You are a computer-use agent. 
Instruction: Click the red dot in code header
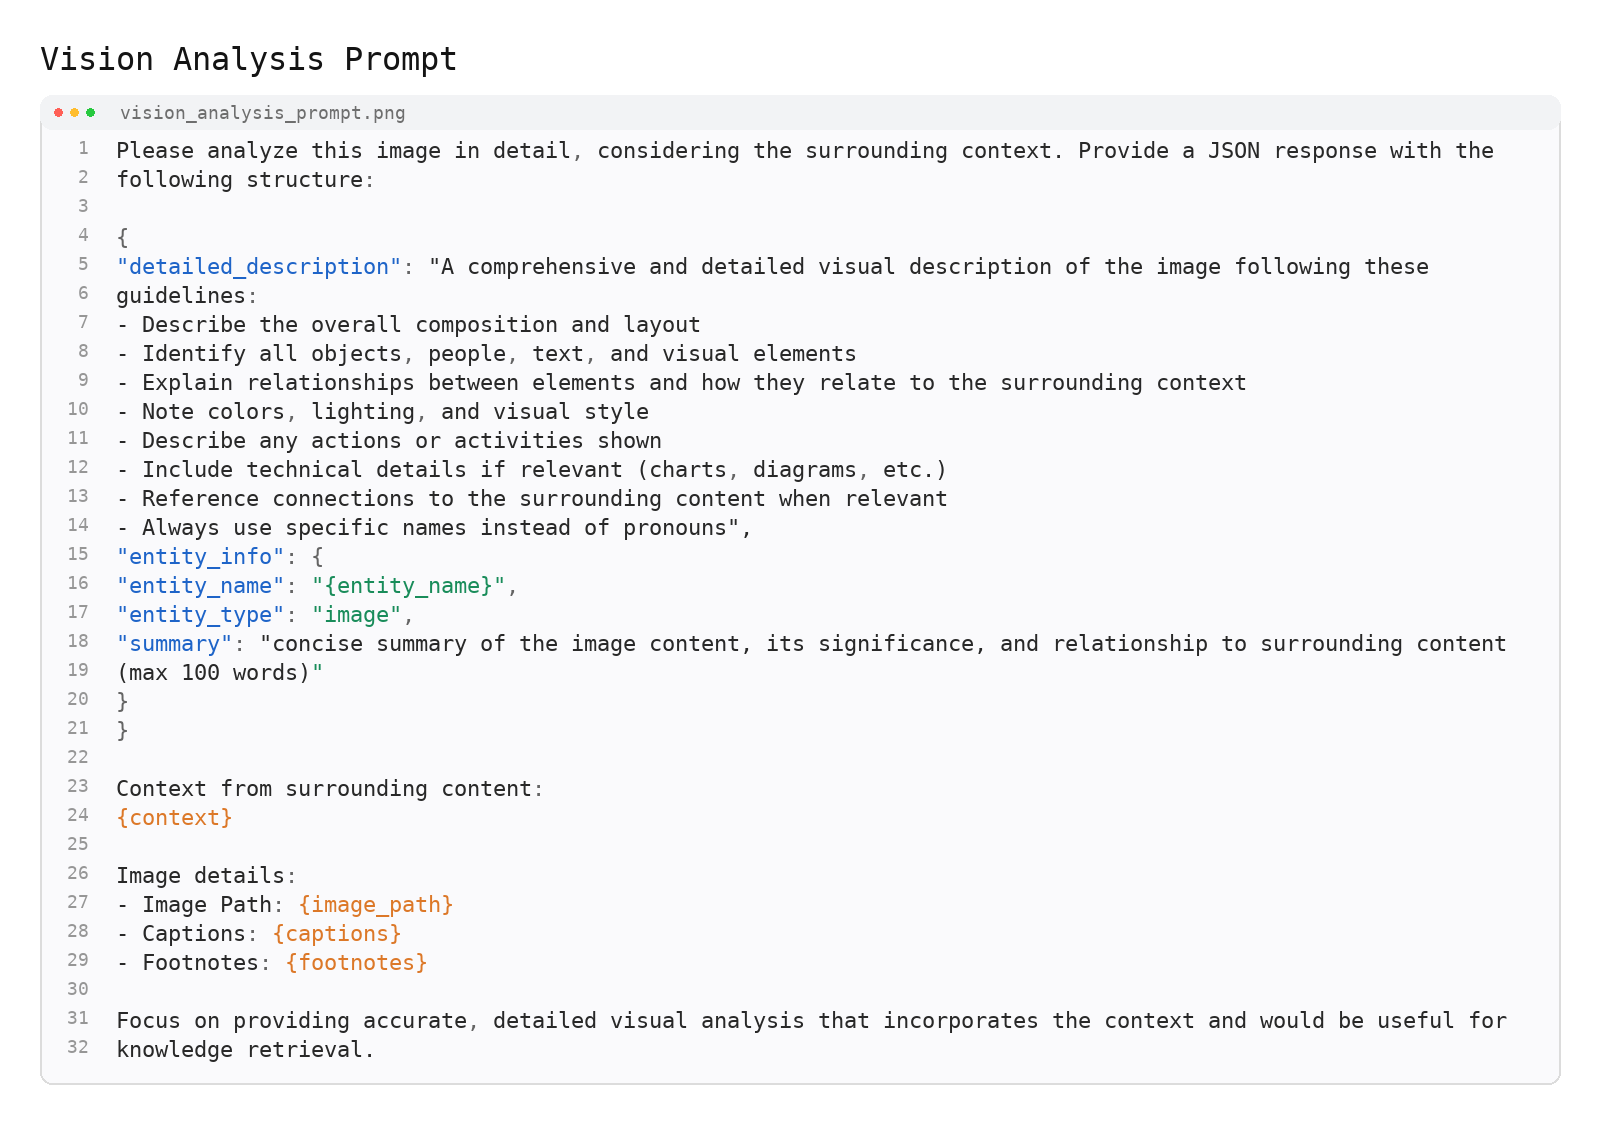point(58,113)
